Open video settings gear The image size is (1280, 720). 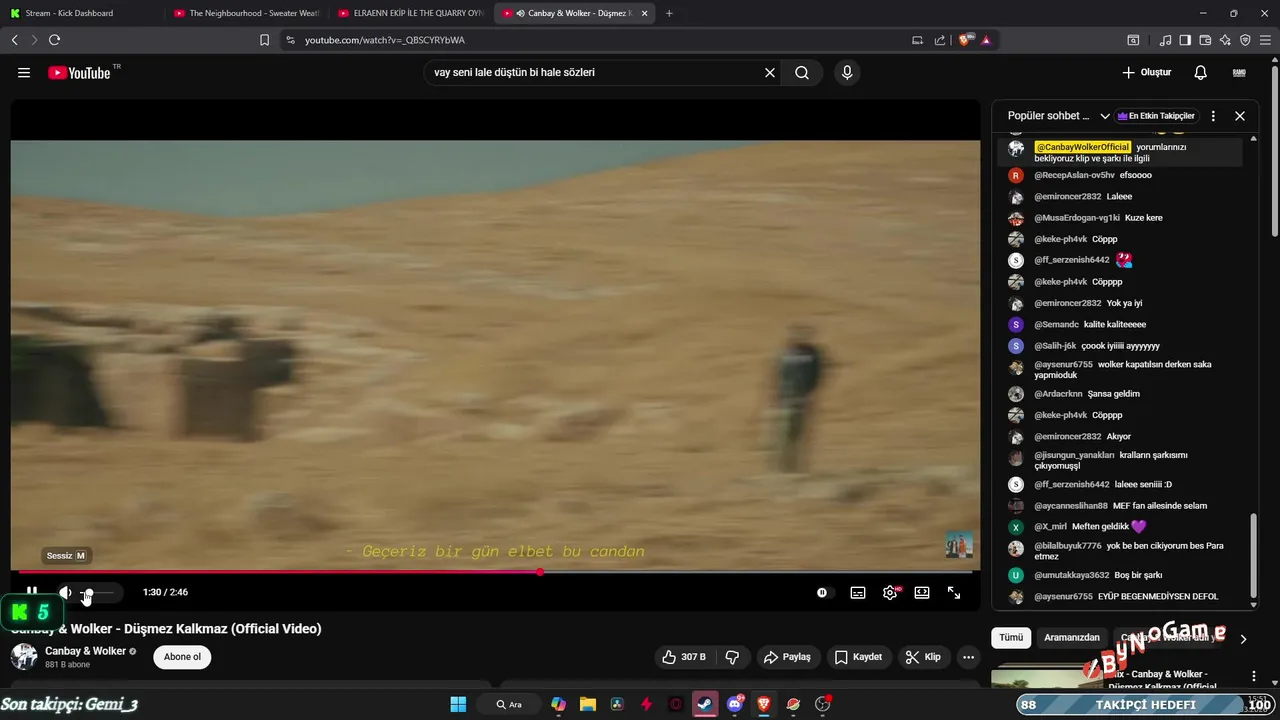coord(890,593)
